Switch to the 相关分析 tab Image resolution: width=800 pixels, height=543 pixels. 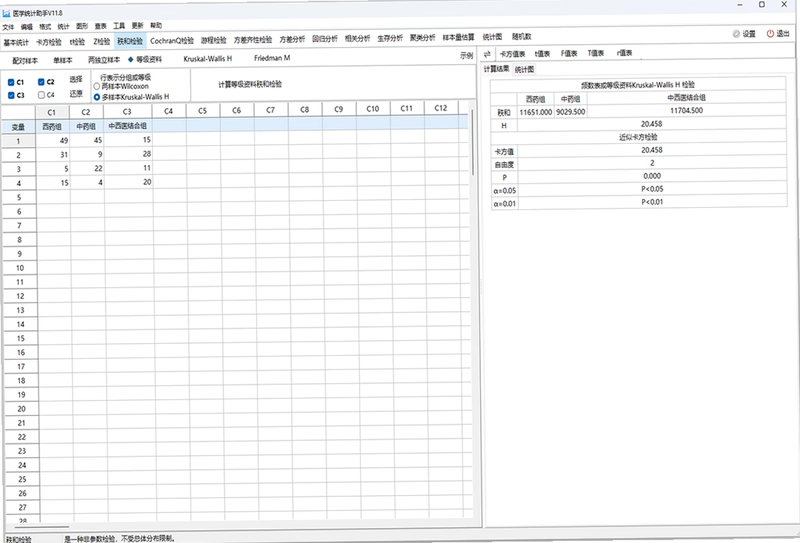357,38
